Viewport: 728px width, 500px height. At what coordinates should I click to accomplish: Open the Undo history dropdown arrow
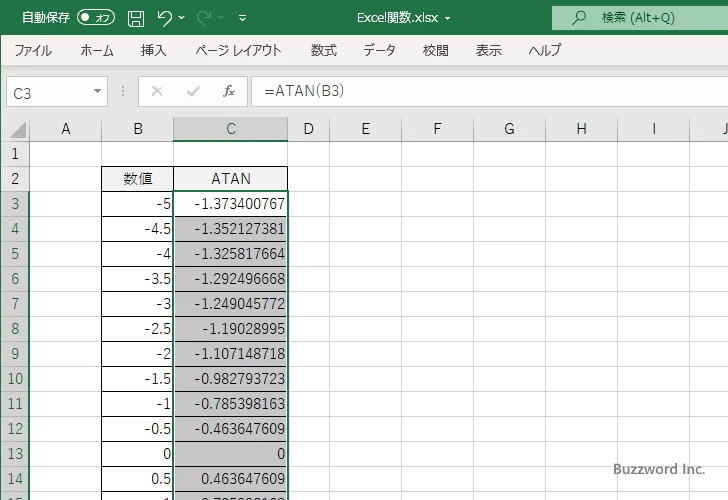coord(182,18)
